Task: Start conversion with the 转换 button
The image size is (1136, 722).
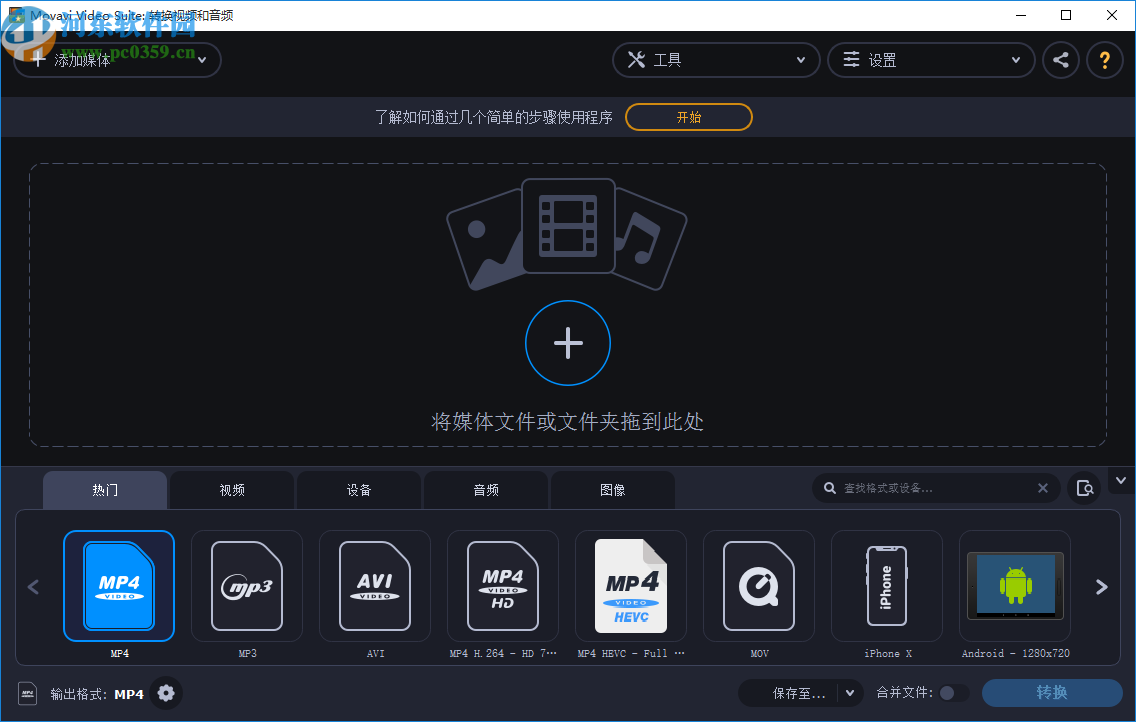Action: point(1053,693)
